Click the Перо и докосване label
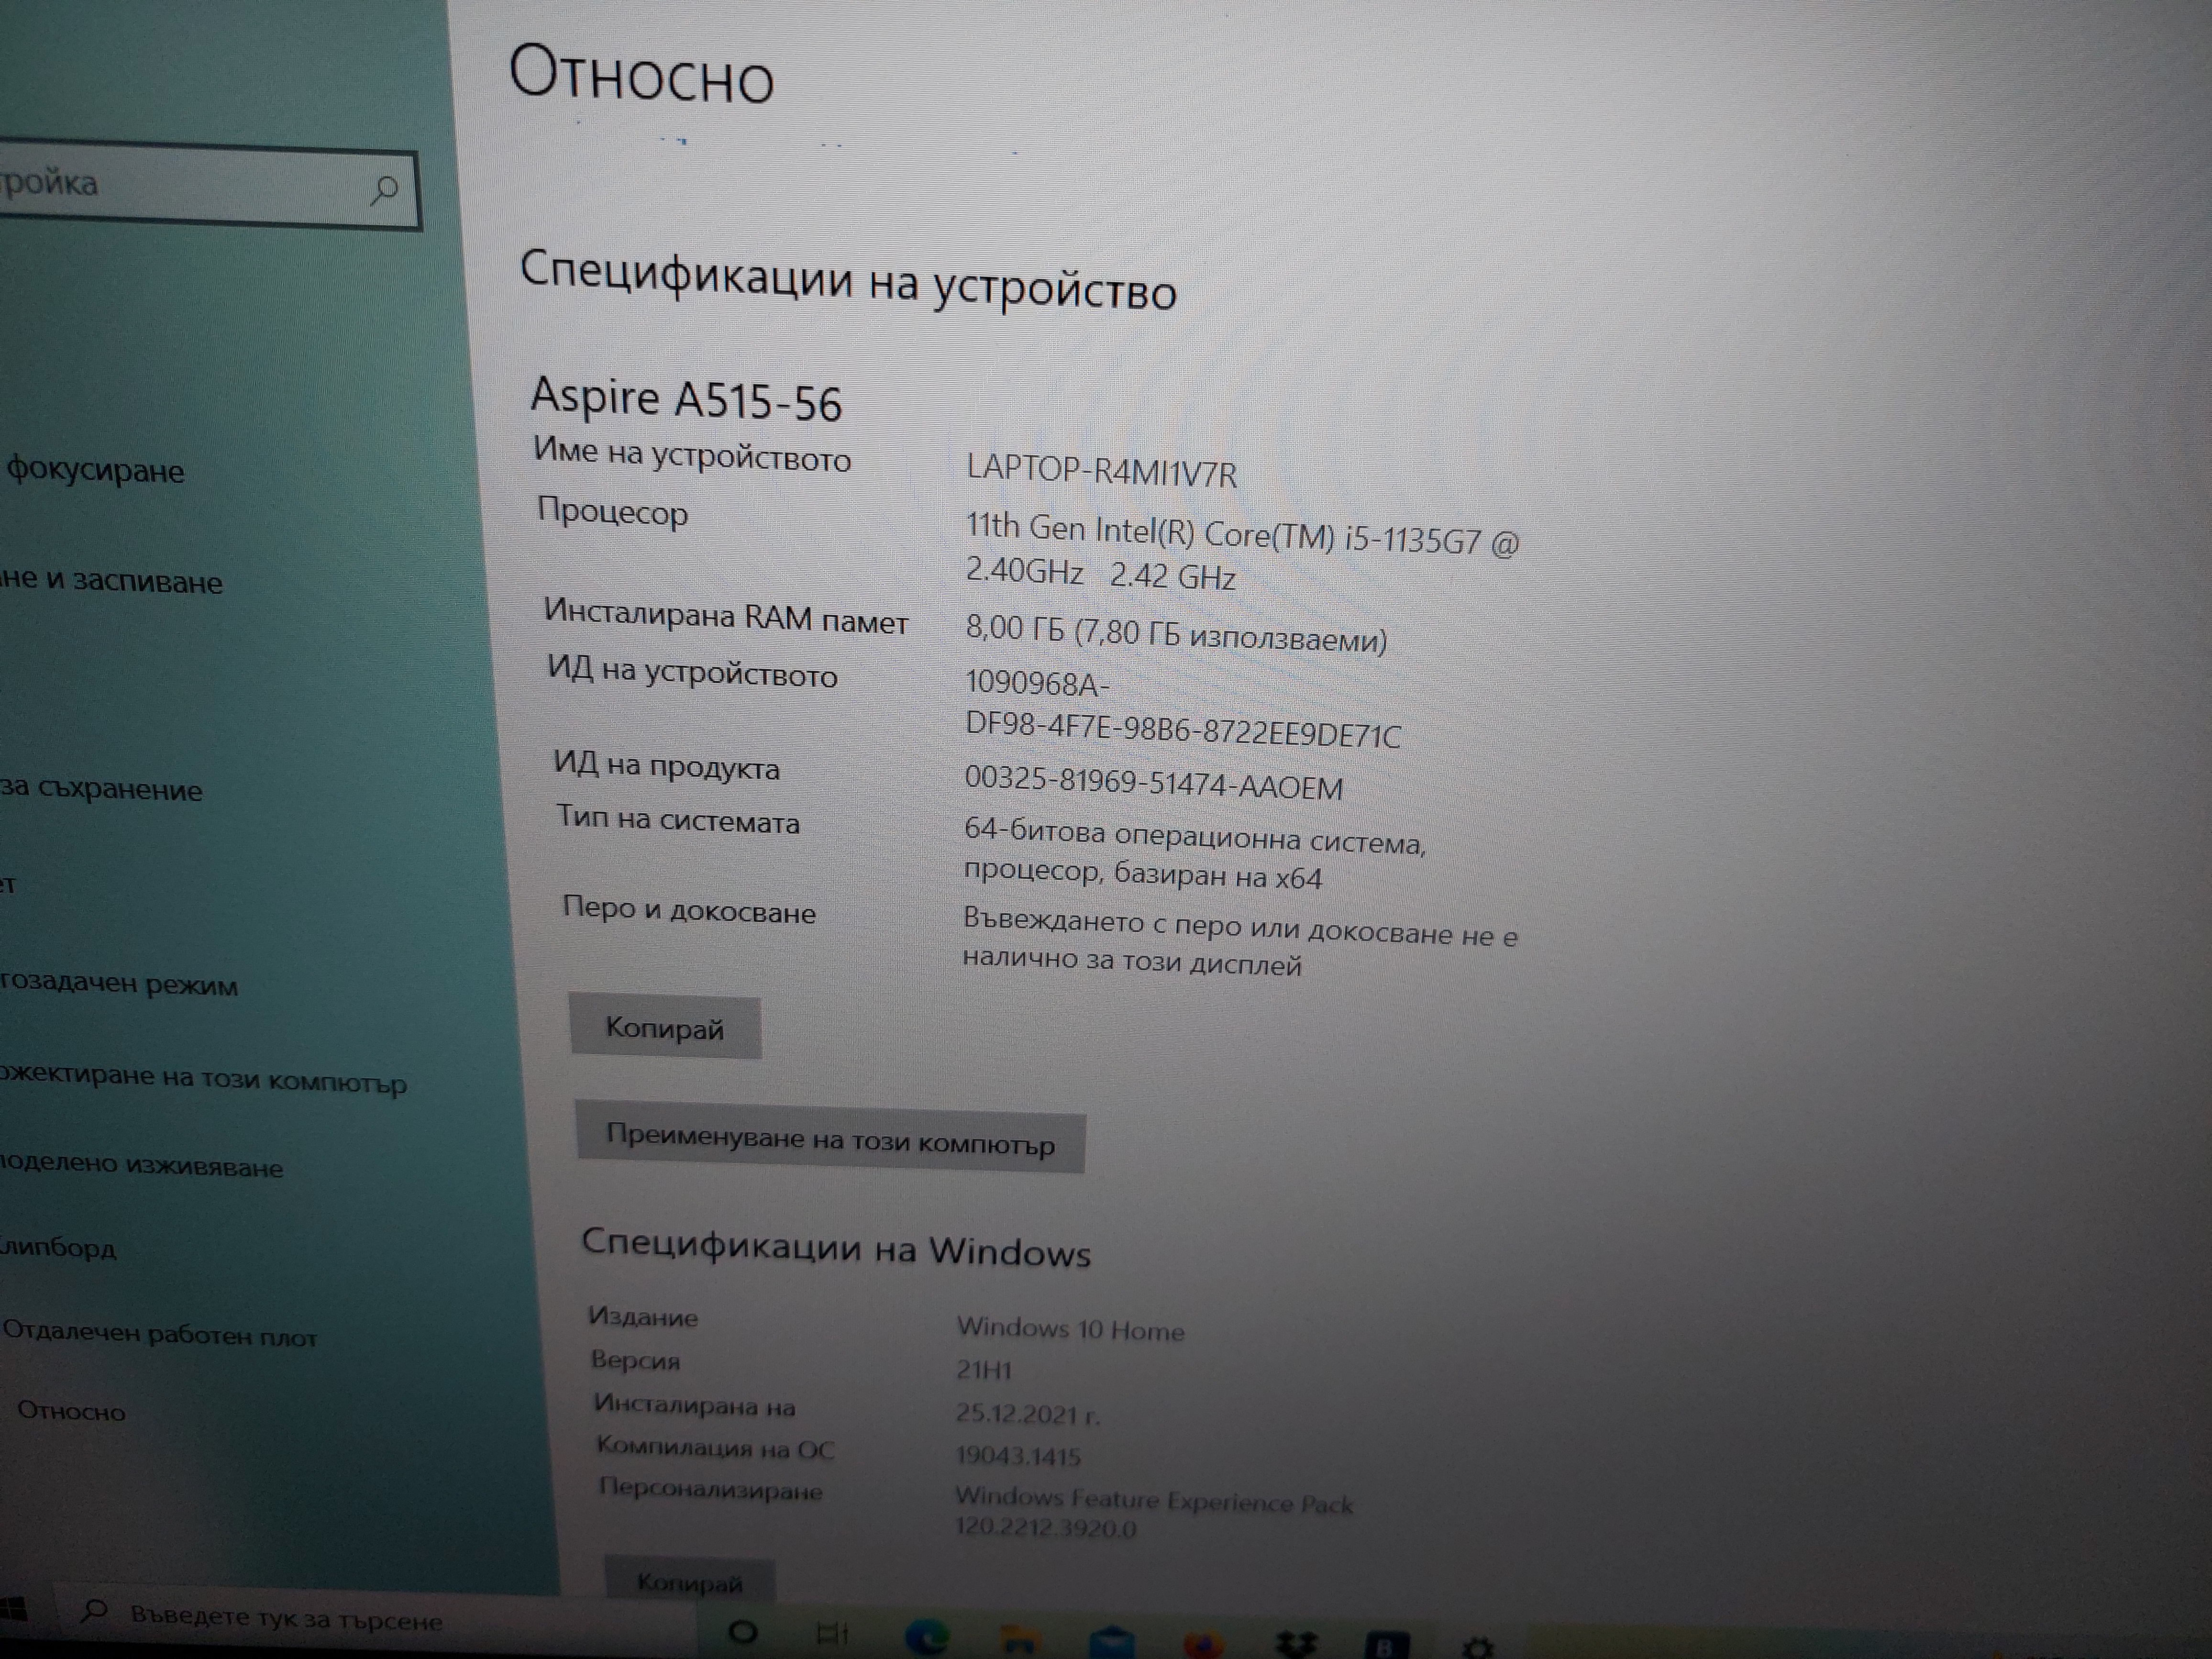This screenshot has height=1659, width=2212. [689, 910]
